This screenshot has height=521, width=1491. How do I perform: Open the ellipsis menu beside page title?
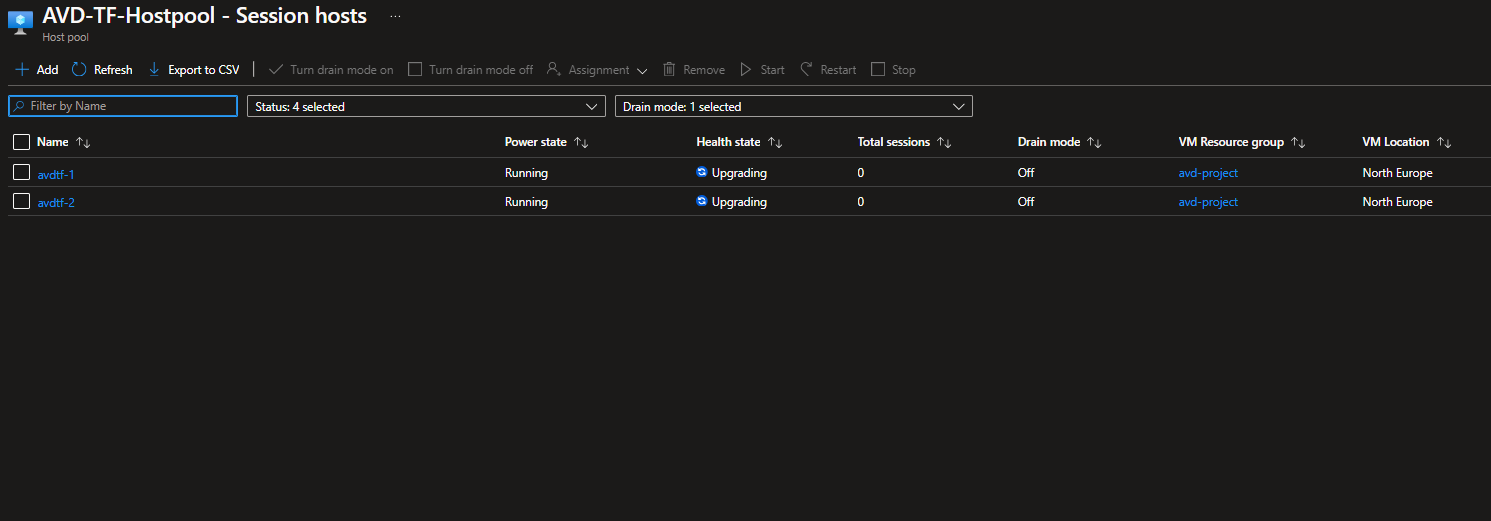(x=395, y=17)
